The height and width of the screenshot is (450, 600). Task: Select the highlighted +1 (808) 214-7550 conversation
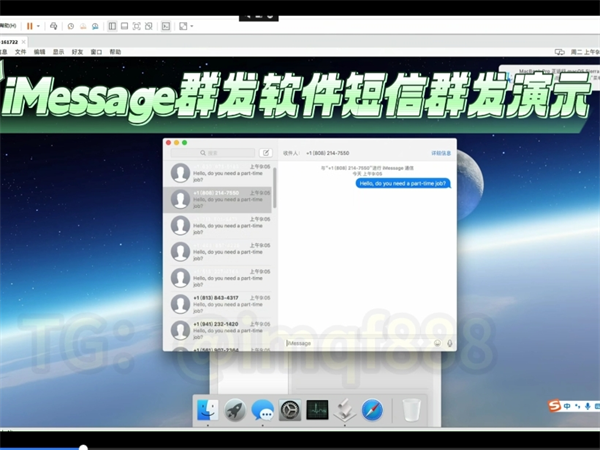pos(217,198)
